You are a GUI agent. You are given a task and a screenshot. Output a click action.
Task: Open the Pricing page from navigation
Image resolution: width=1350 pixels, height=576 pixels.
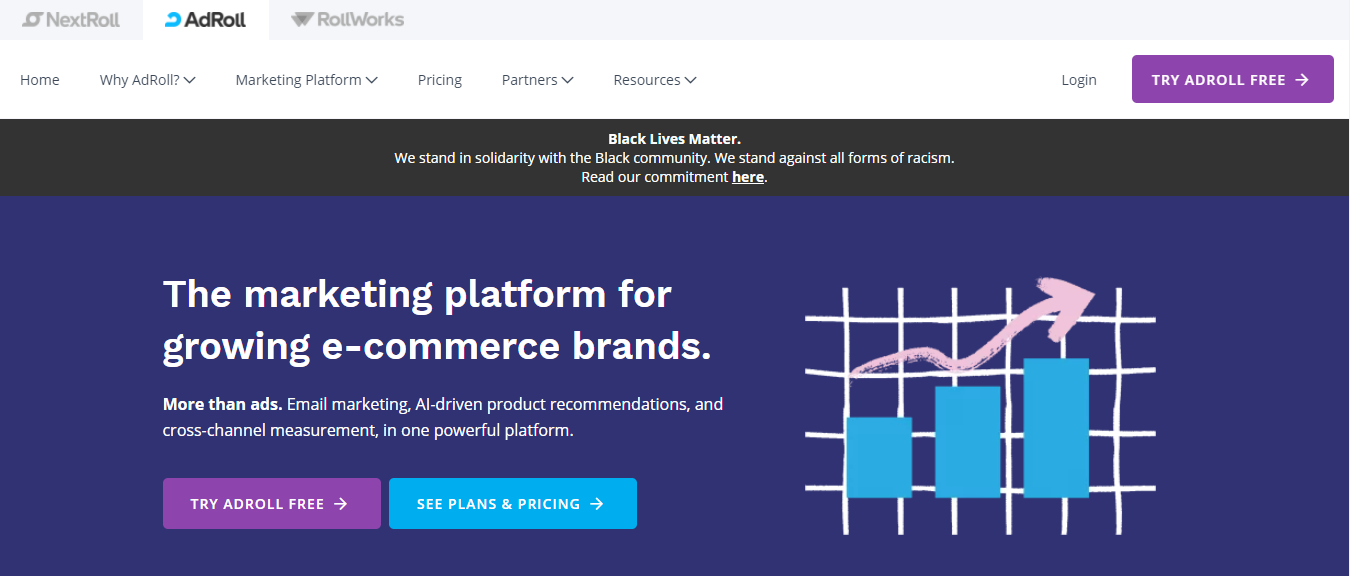point(440,80)
